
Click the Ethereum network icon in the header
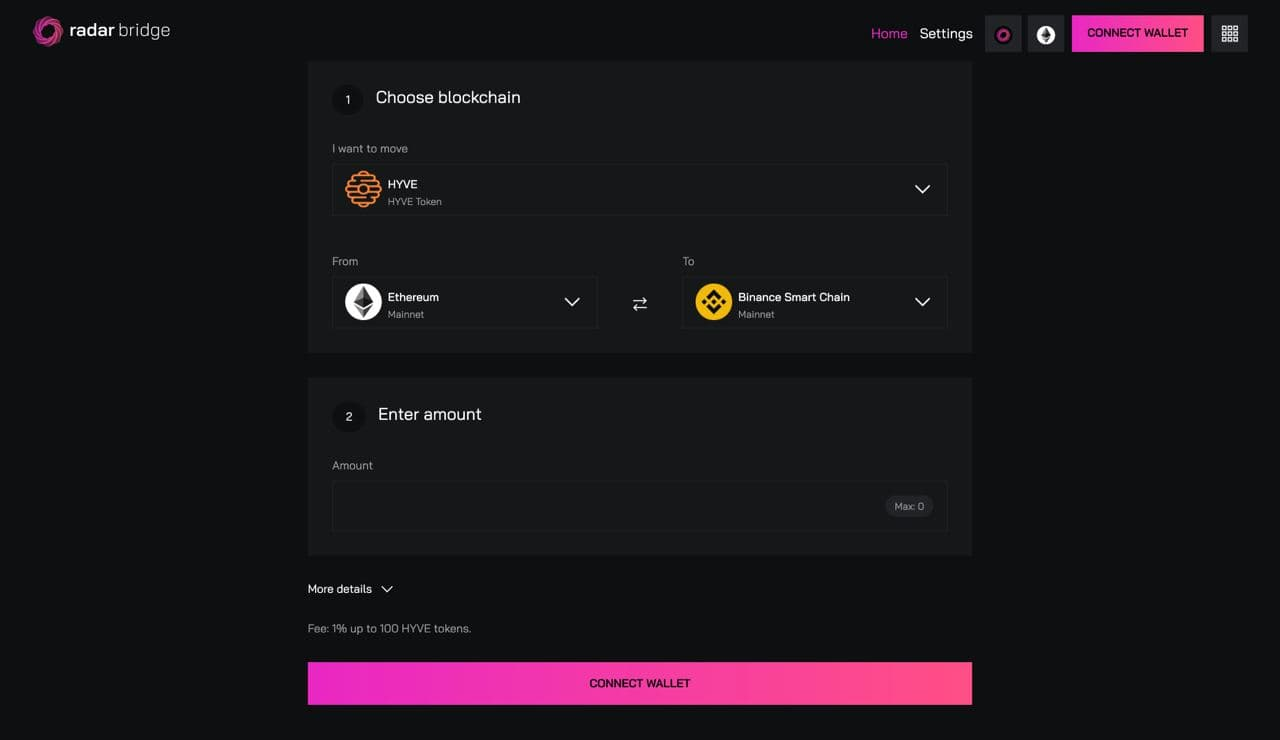tap(1046, 34)
